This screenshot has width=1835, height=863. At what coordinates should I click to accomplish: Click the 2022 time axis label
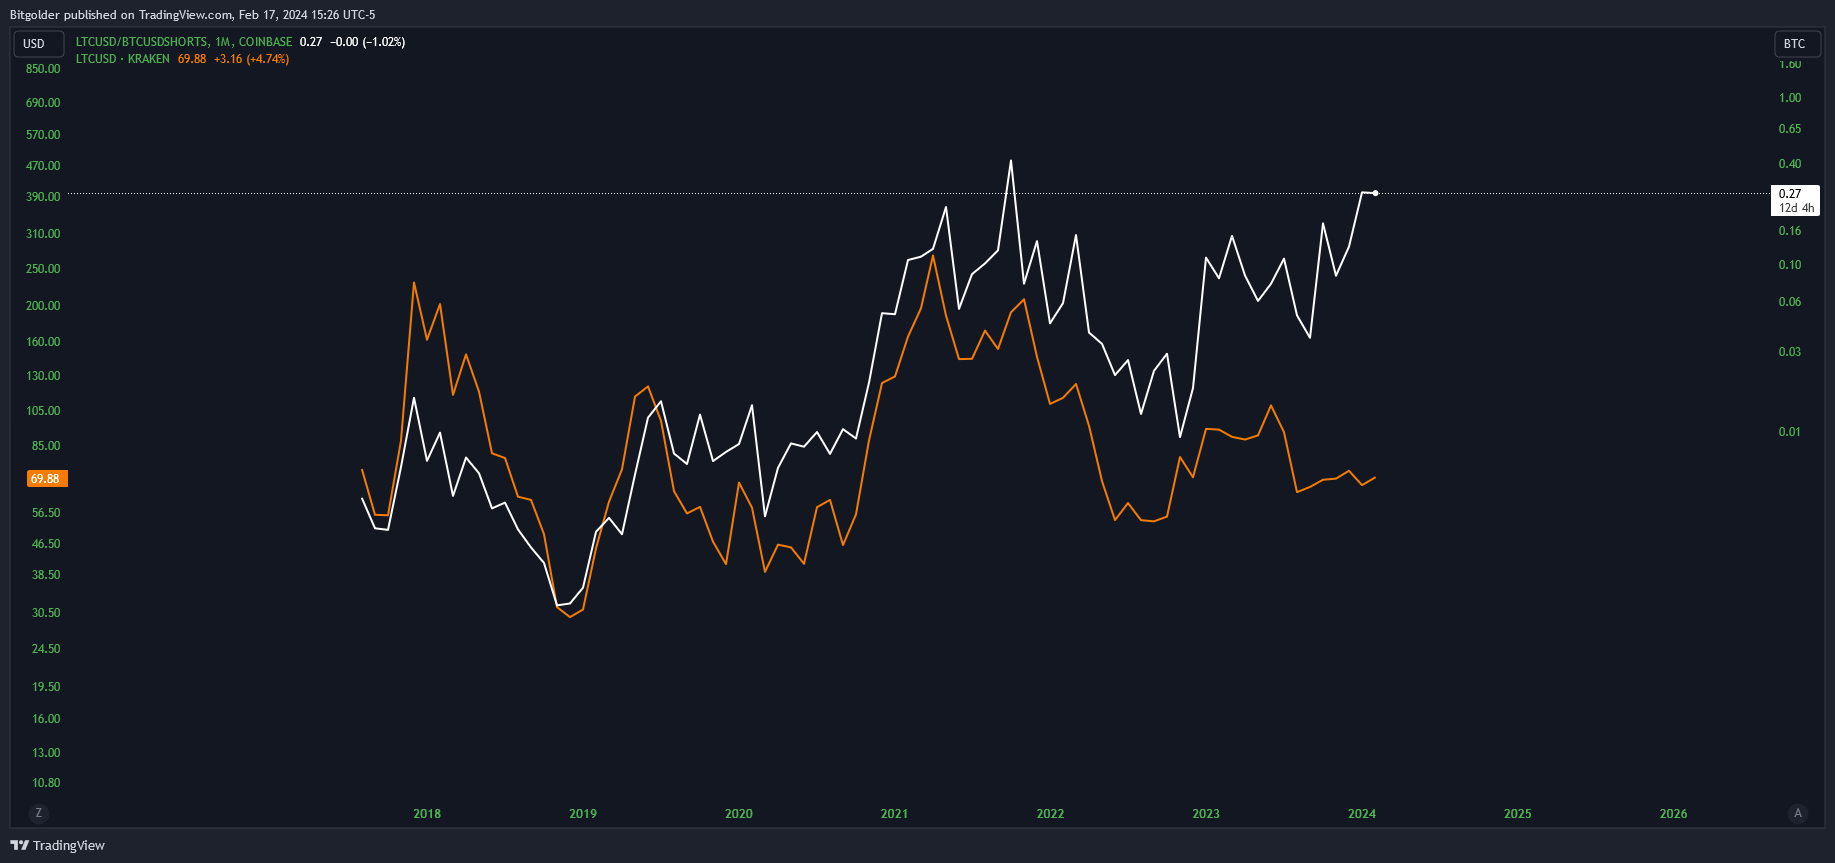click(x=1050, y=814)
